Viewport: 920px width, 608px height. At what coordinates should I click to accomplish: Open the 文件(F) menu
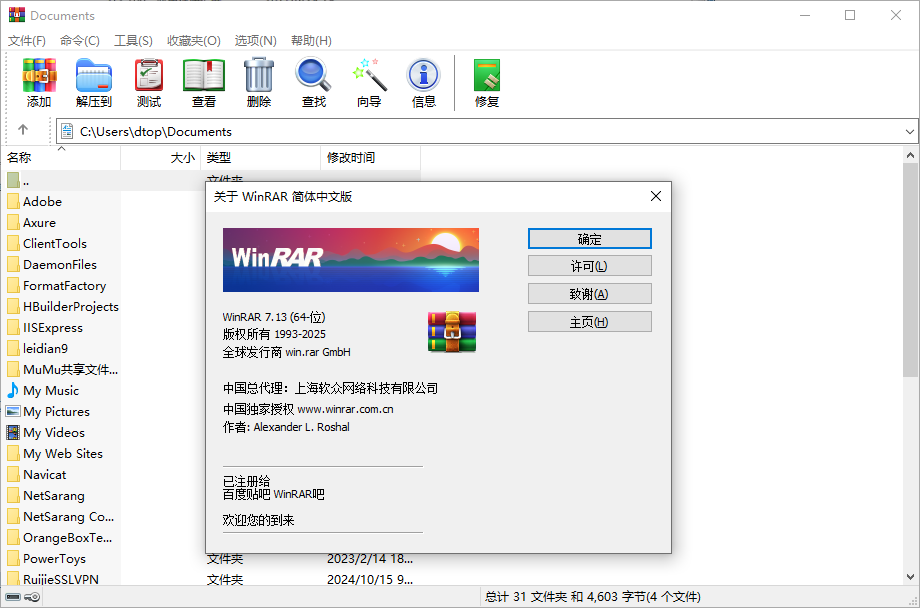(26, 40)
